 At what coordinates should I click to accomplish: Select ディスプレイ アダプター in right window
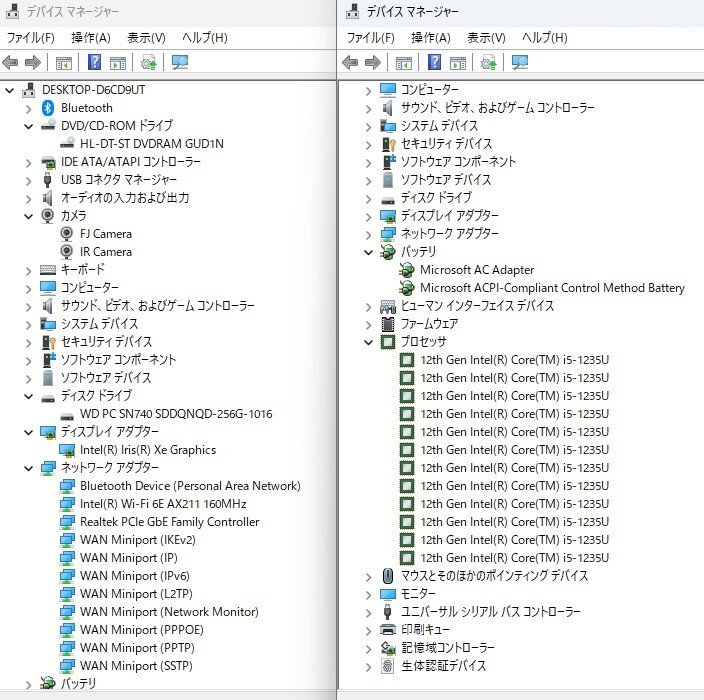click(449, 216)
